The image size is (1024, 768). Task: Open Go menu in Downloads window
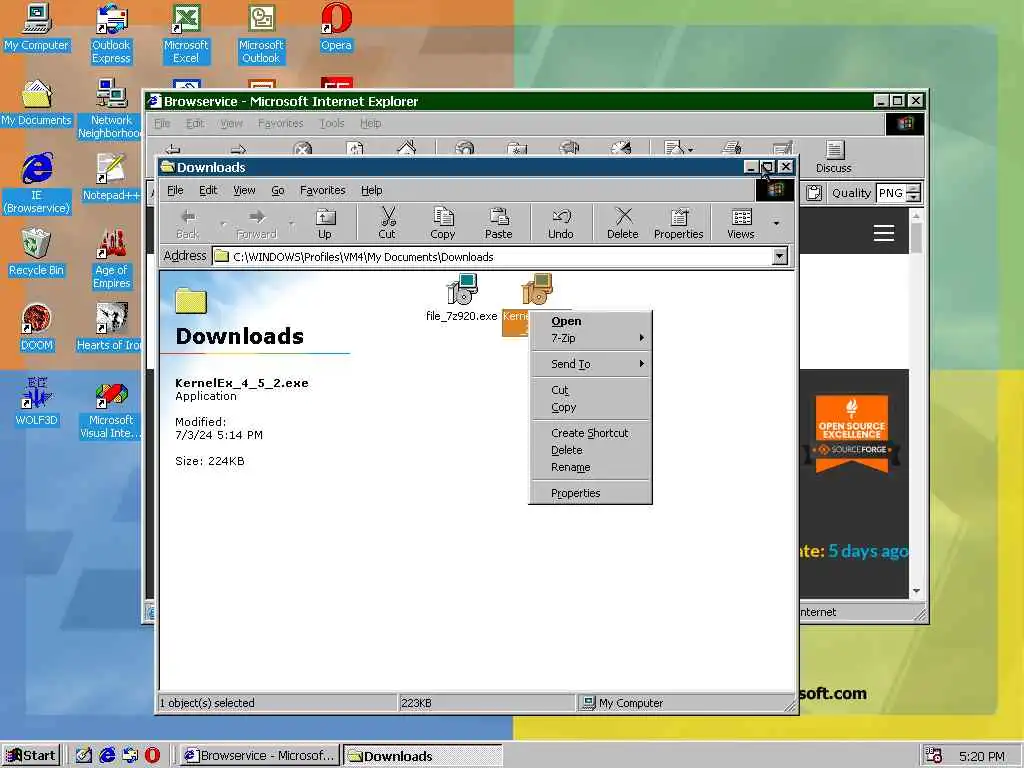[278, 190]
